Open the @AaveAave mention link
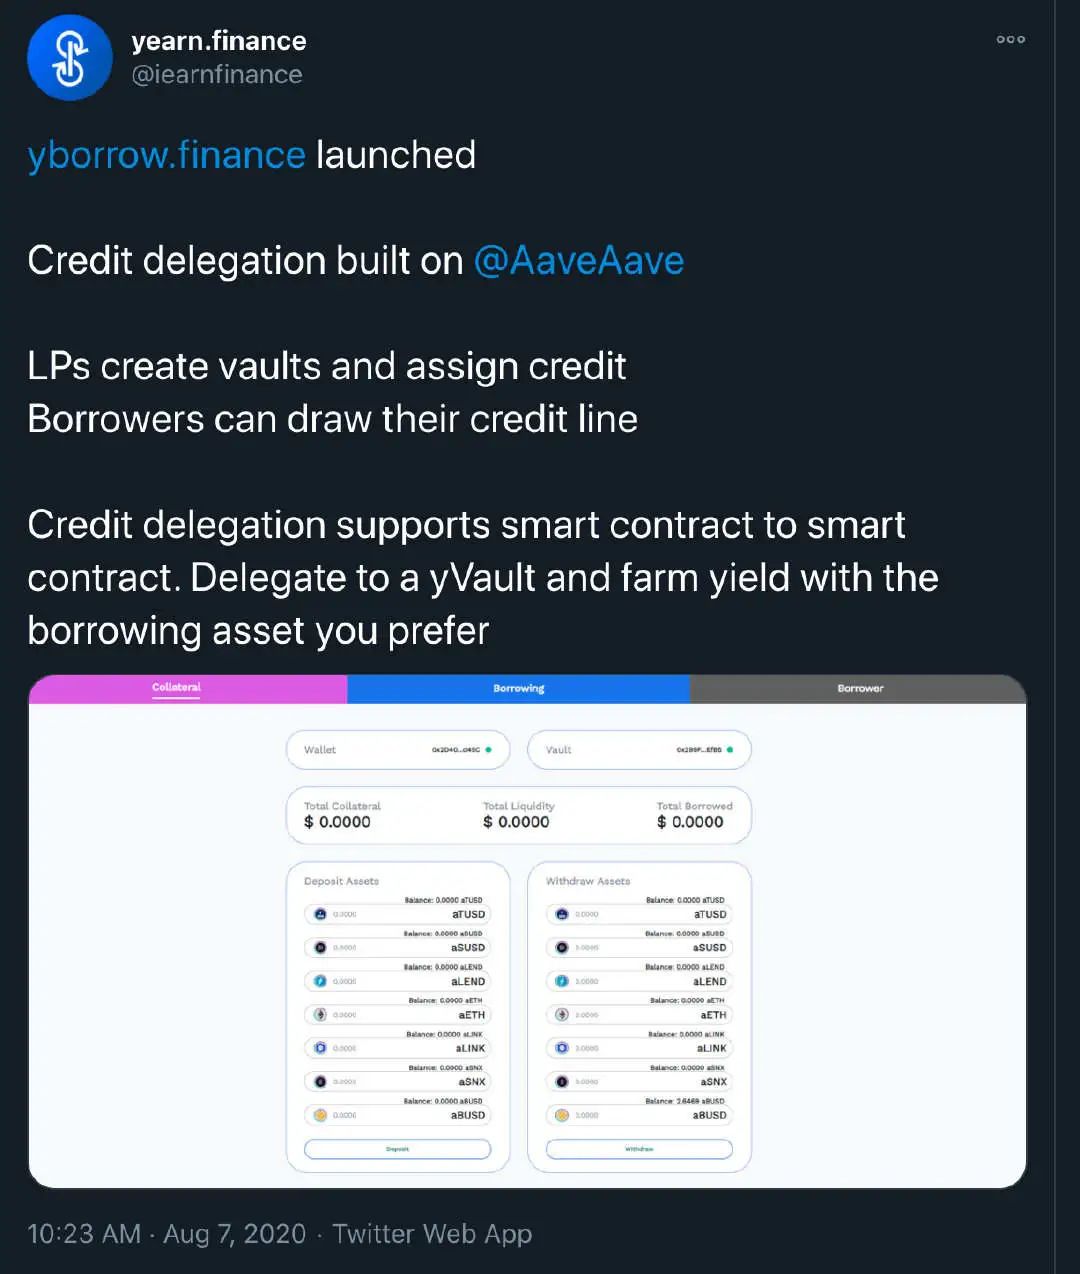This screenshot has height=1274, width=1080. tap(578, 261)
